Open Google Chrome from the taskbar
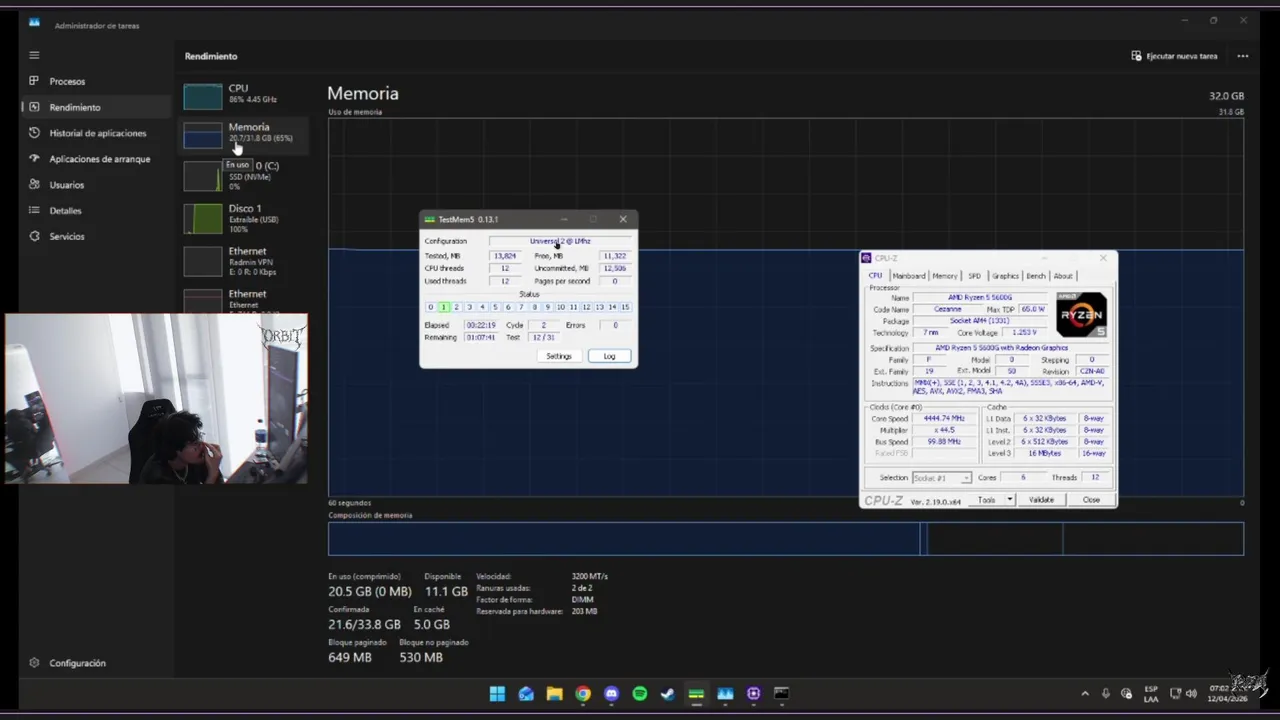 tap(583, 694)
